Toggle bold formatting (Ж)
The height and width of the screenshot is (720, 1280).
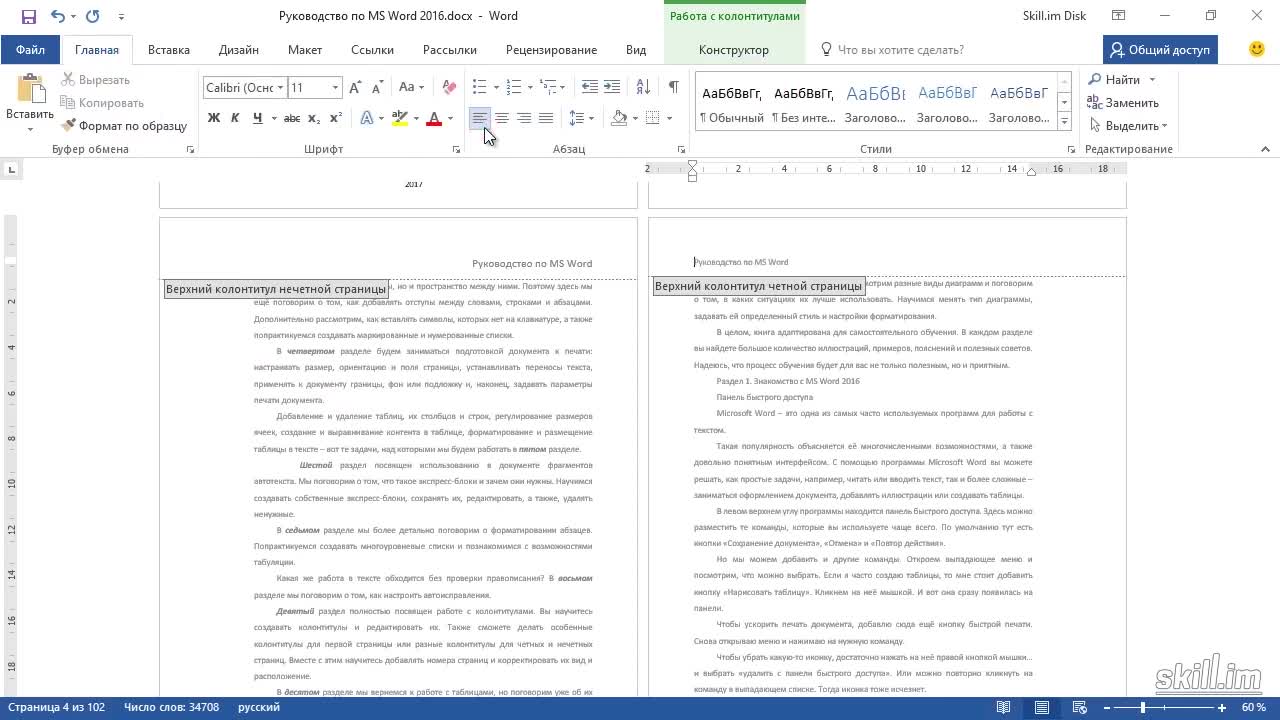pyautogui.click(x=213, y=118)
